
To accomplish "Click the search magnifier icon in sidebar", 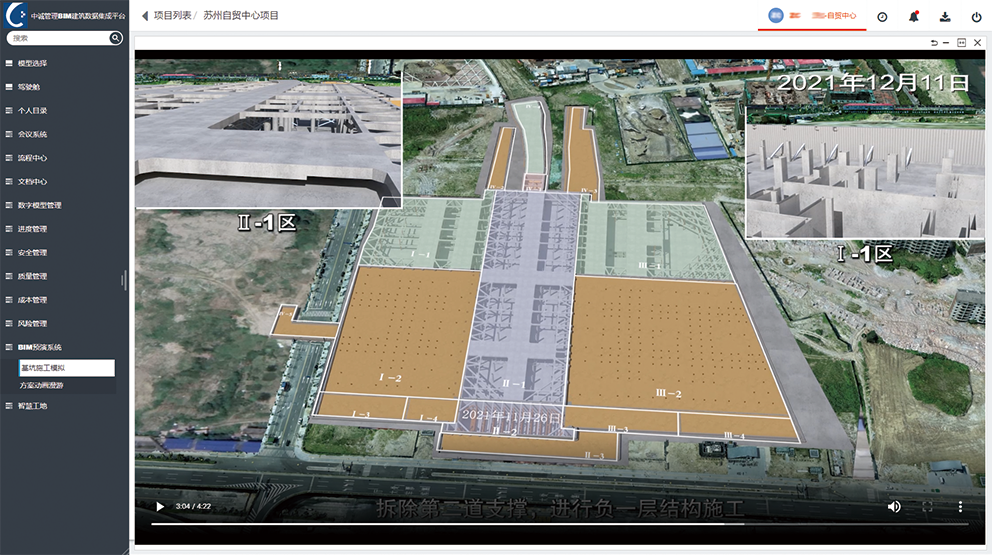I will [x=116, y=38].
